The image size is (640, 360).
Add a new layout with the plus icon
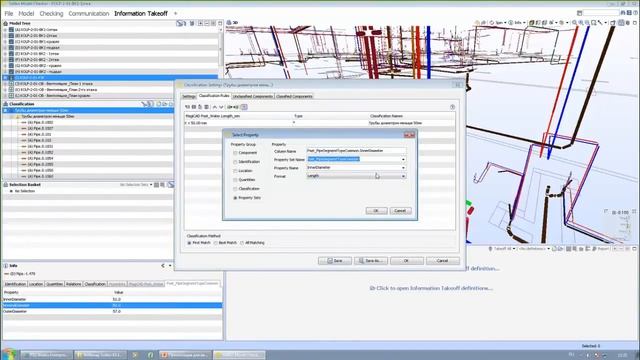pyautogui.click(x=176, y=13)
